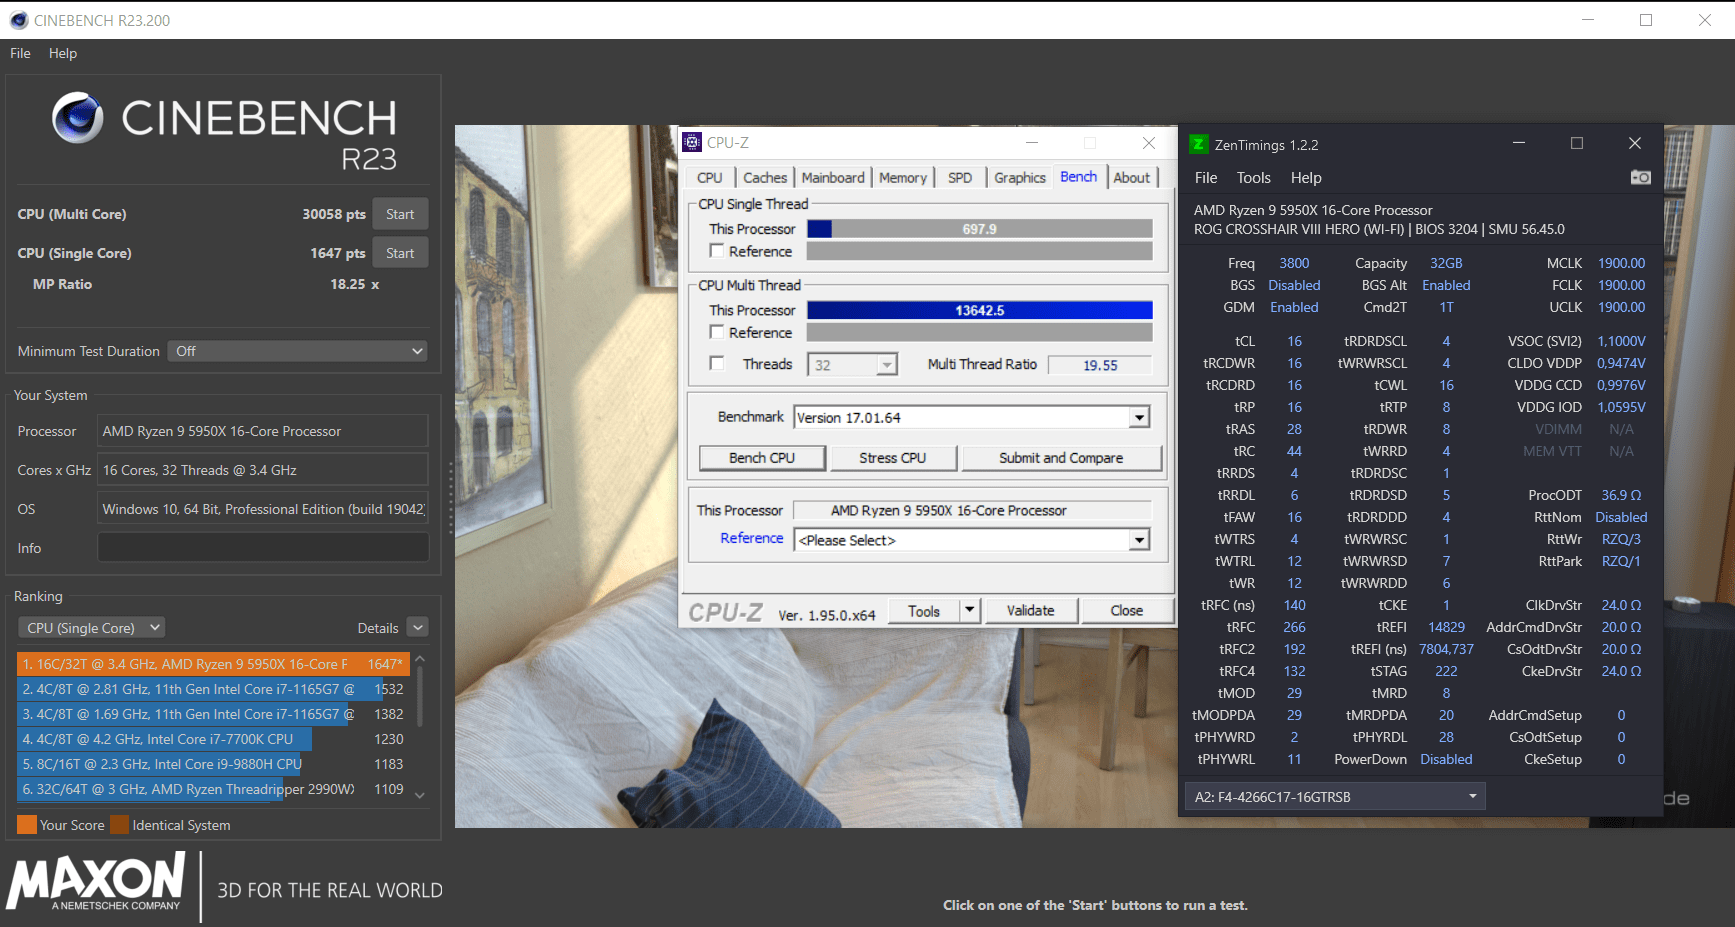Screen dimensions: 1735x927
Task: Switch to the Mainboard tab in CPU-Z
Action: tap(833, 177)
